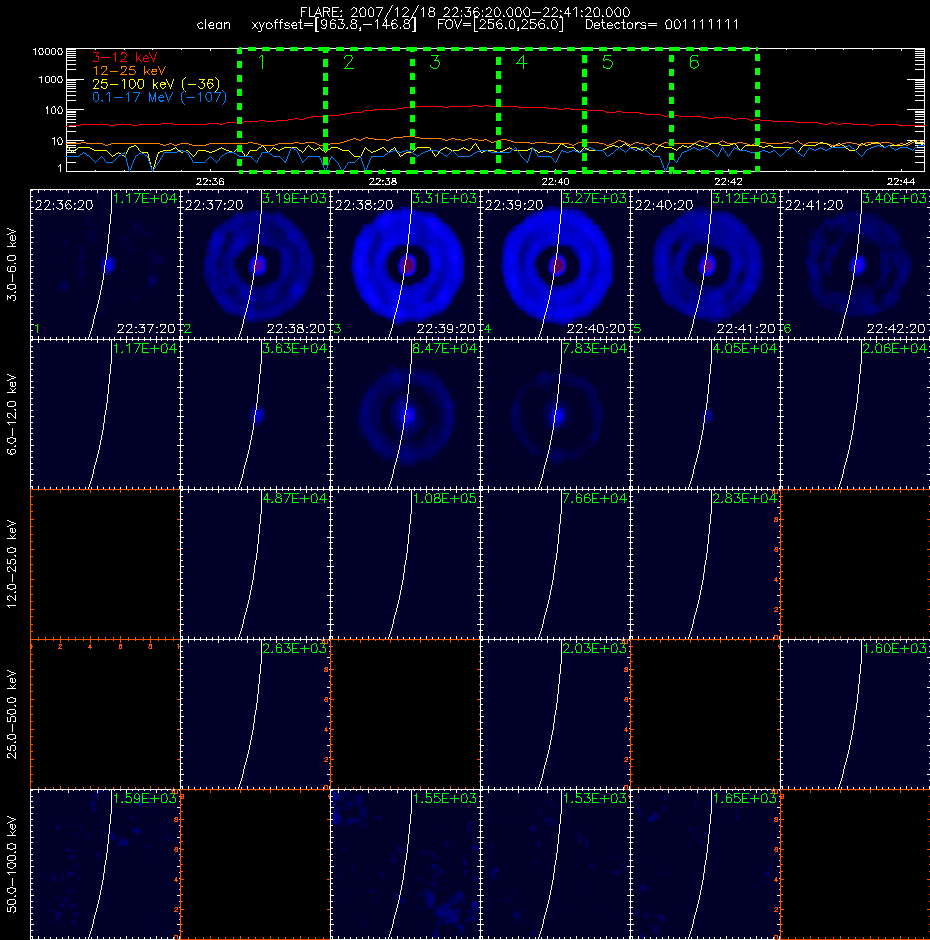The height and width of the screenshot is (940, 930).
Task: Open the 6-12 keV image with peak 2.06E+04
Action: click(855, 414)
